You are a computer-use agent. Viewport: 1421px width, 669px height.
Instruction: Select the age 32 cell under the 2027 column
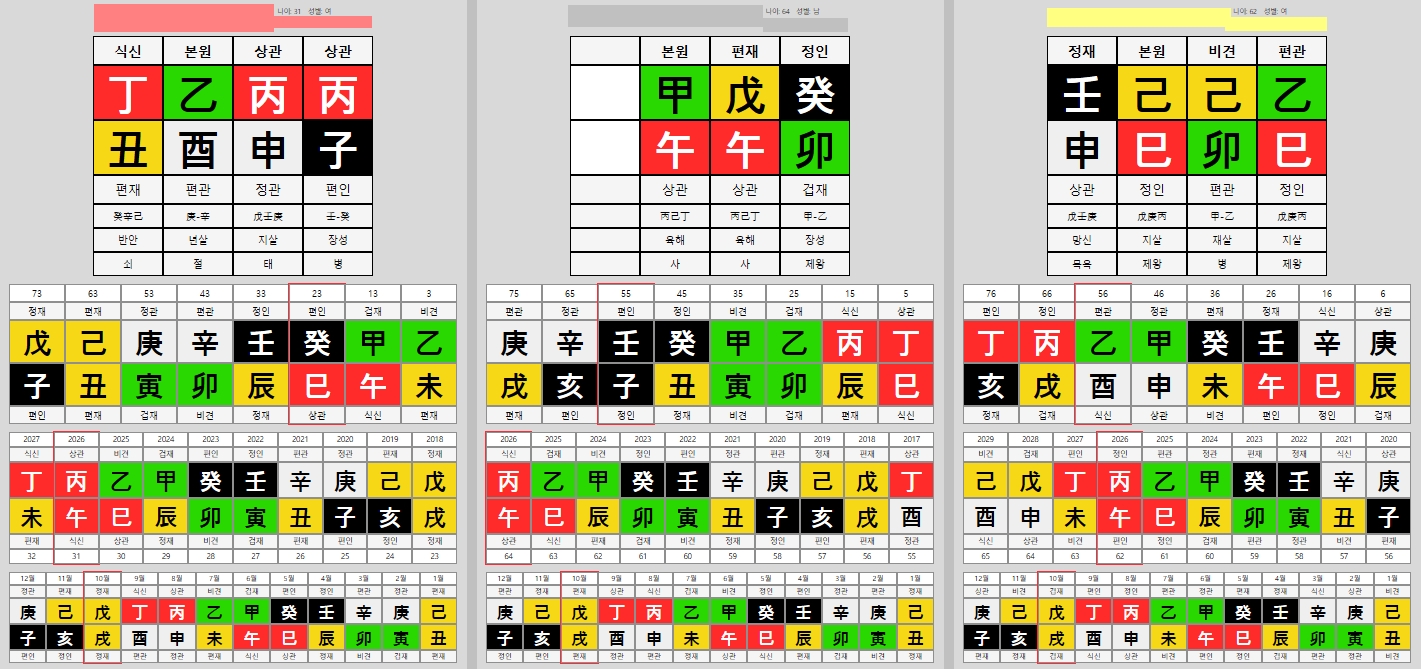(32, 556)
